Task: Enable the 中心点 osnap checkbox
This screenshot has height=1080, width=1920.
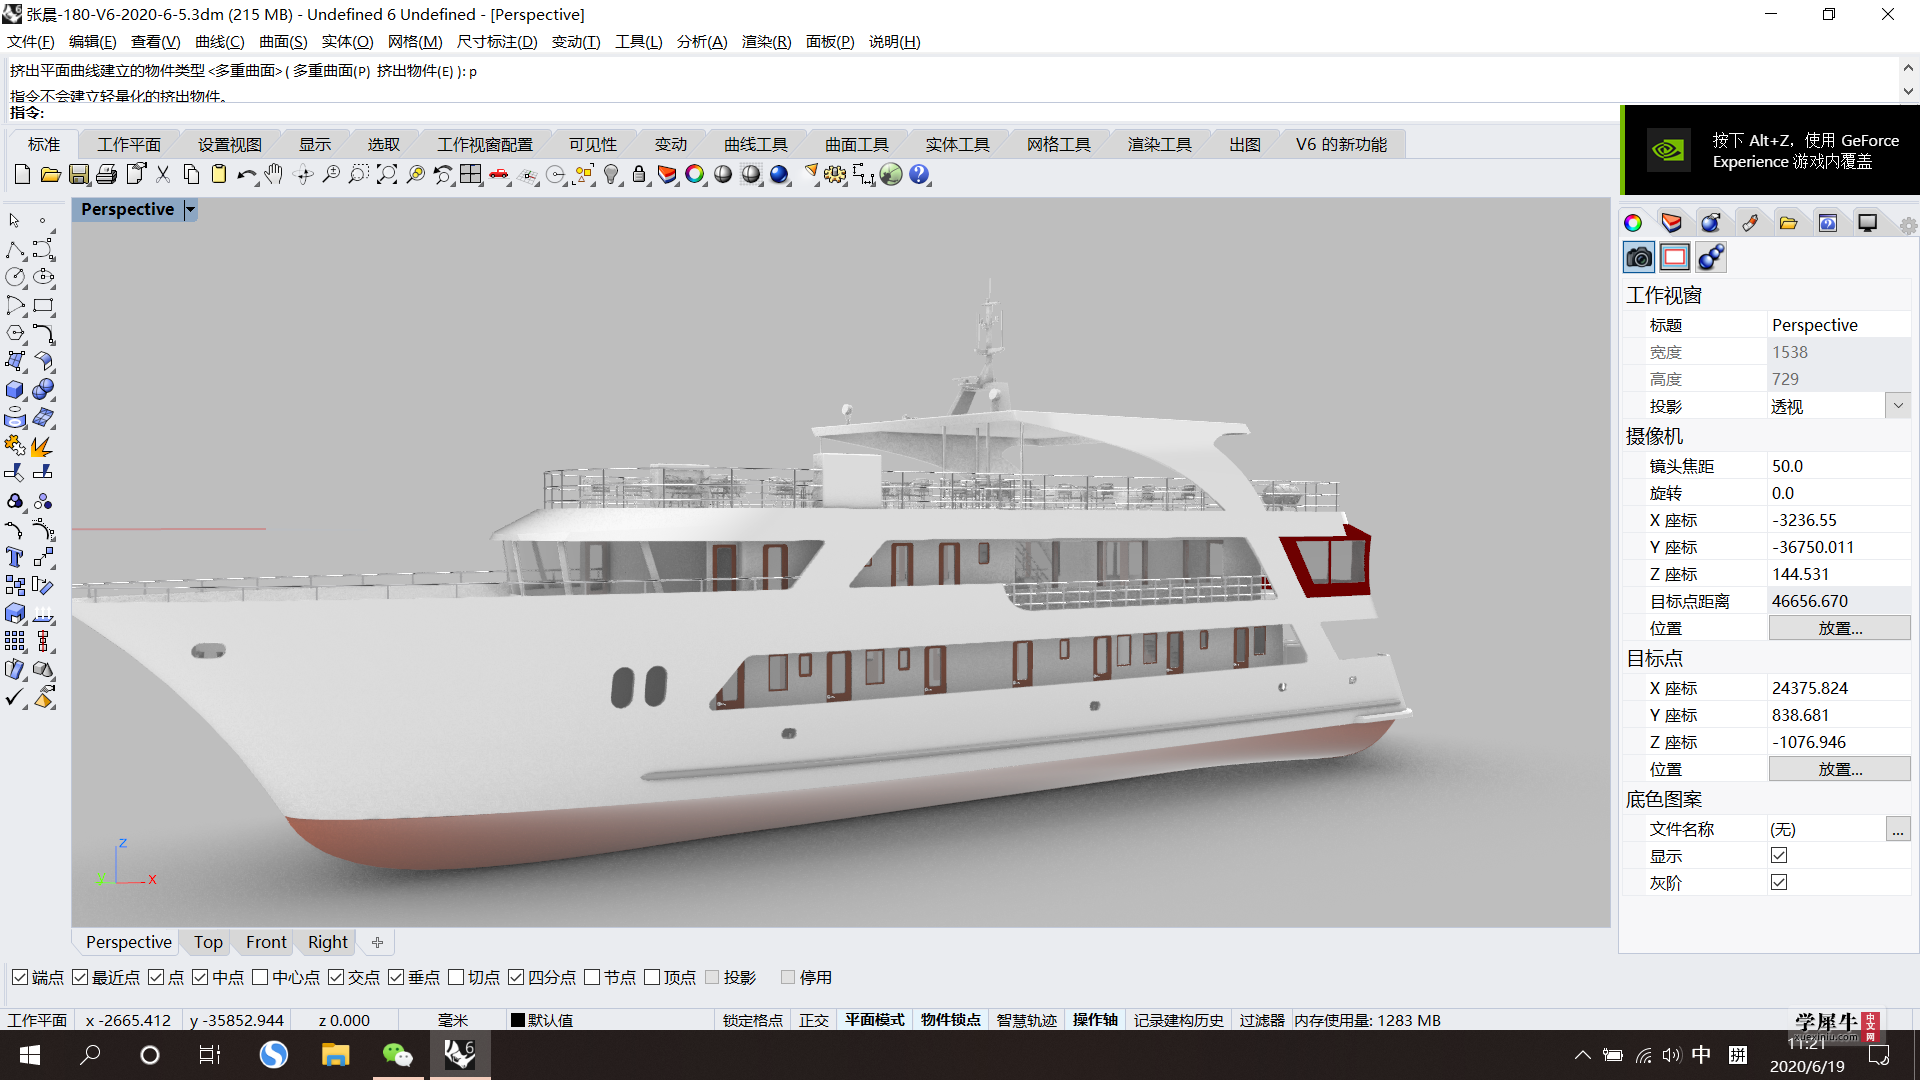Action: (260, 977)
